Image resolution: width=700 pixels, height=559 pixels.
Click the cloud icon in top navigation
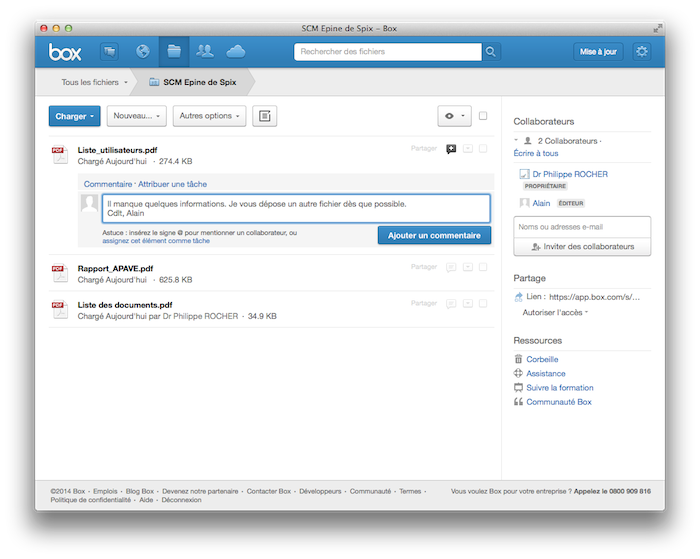tap(236, 51)
